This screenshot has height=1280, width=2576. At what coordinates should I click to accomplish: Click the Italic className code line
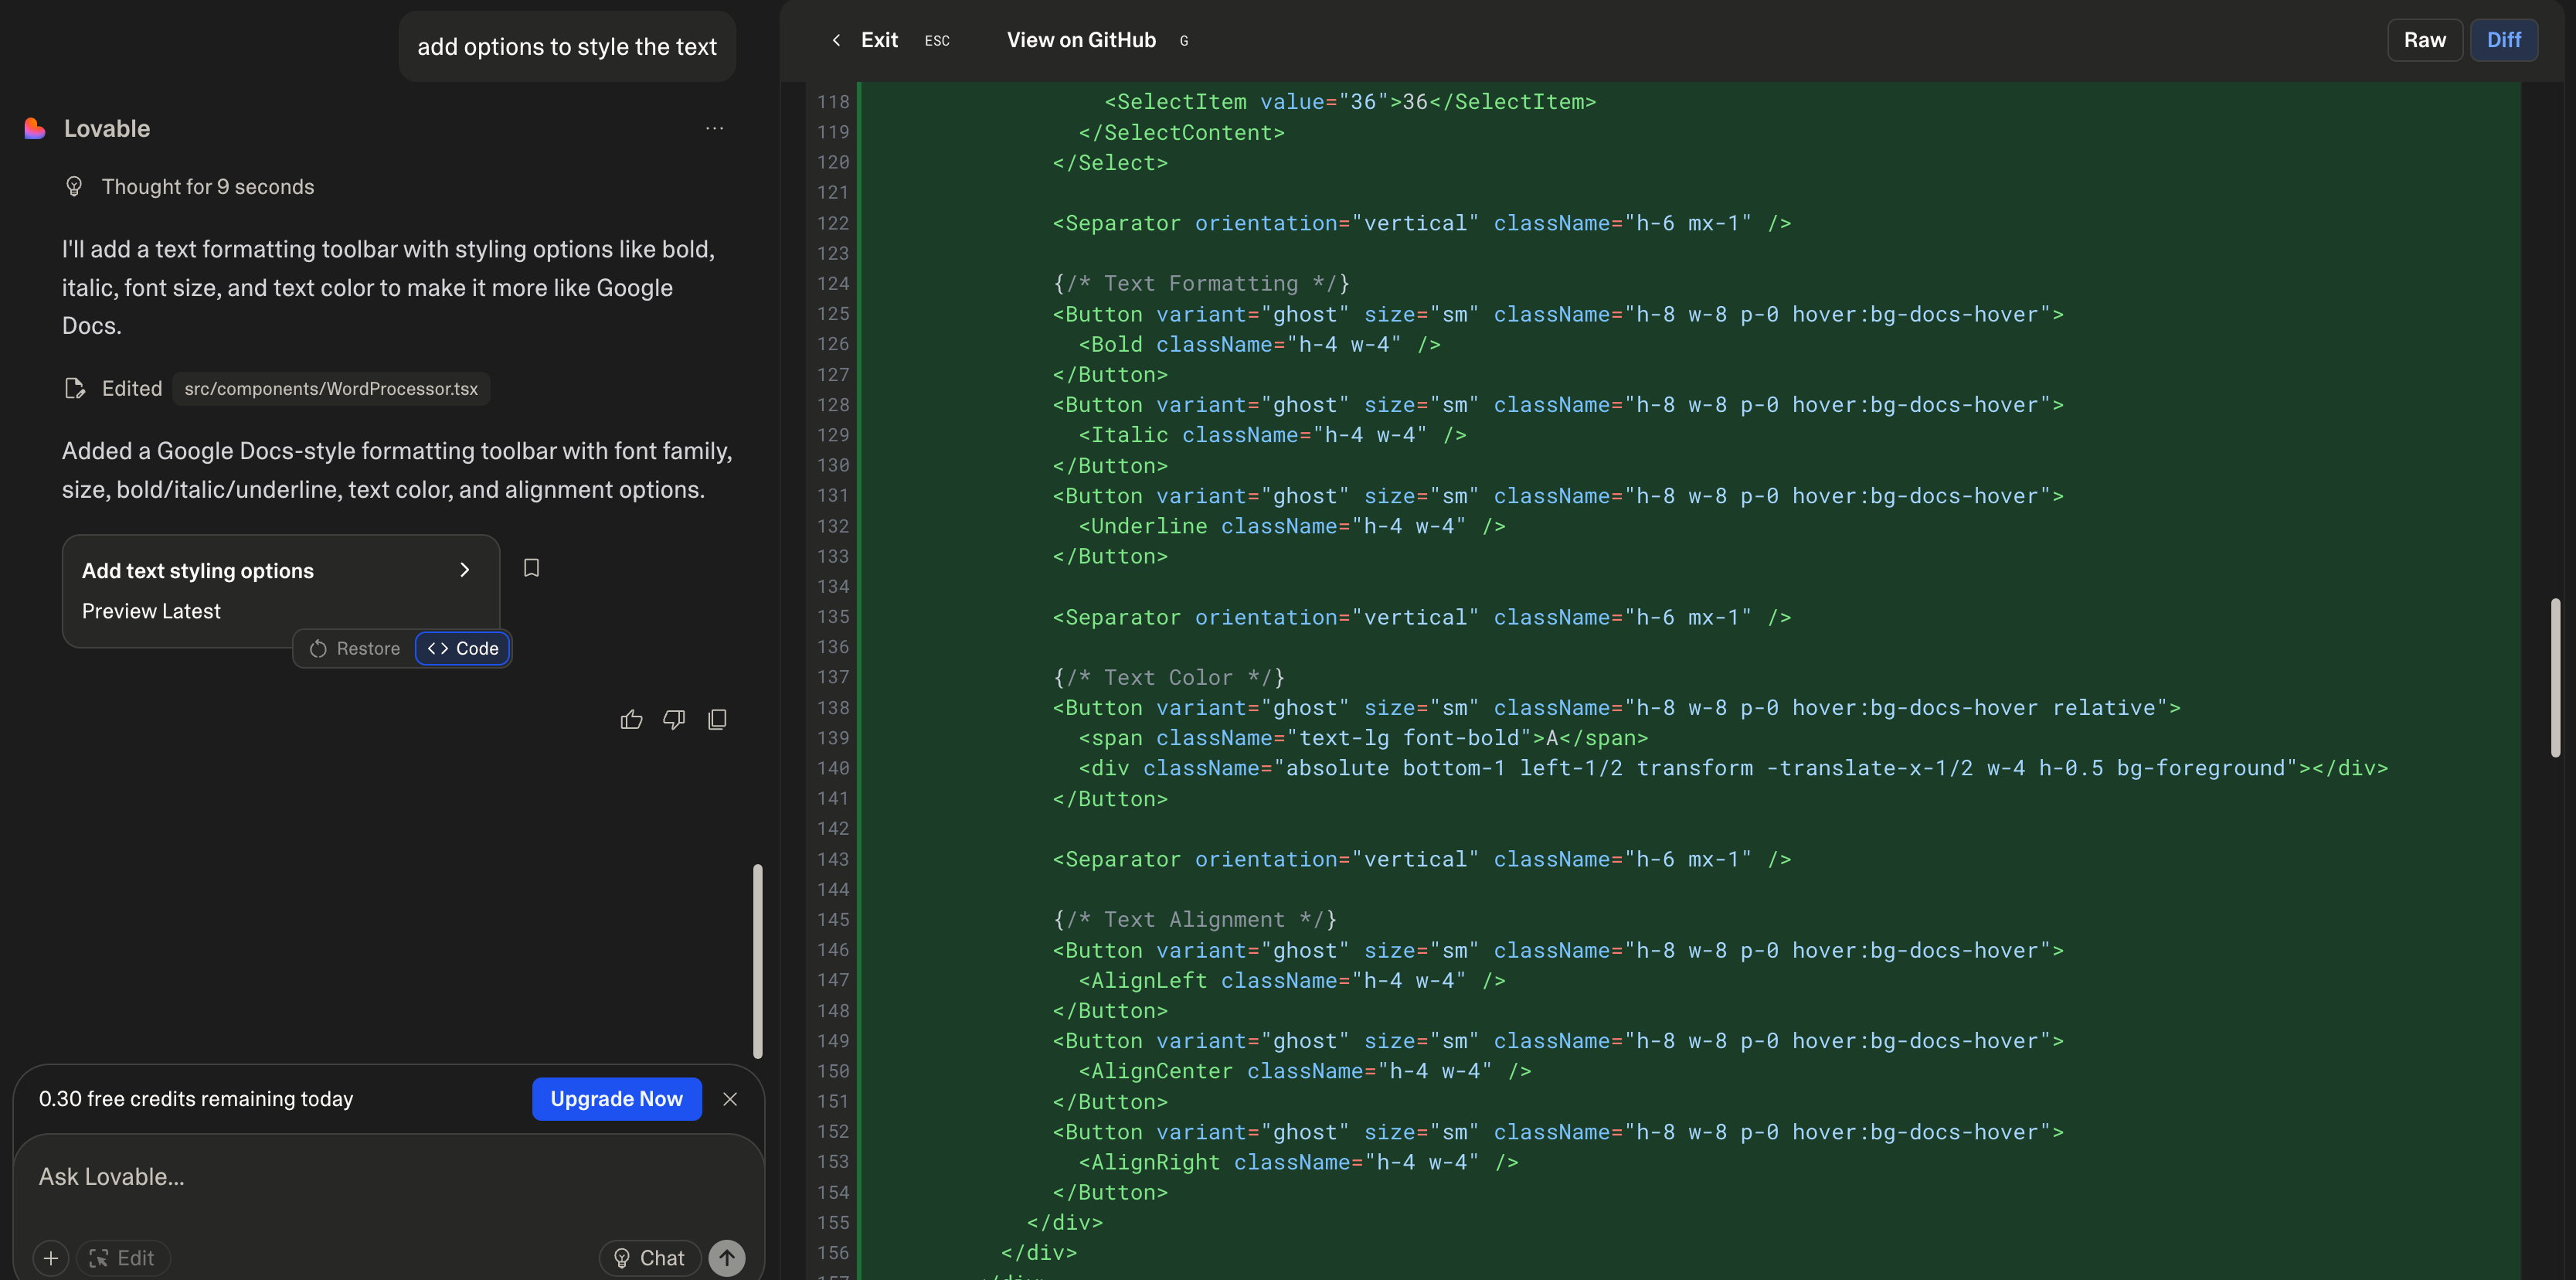point(1272,435)
